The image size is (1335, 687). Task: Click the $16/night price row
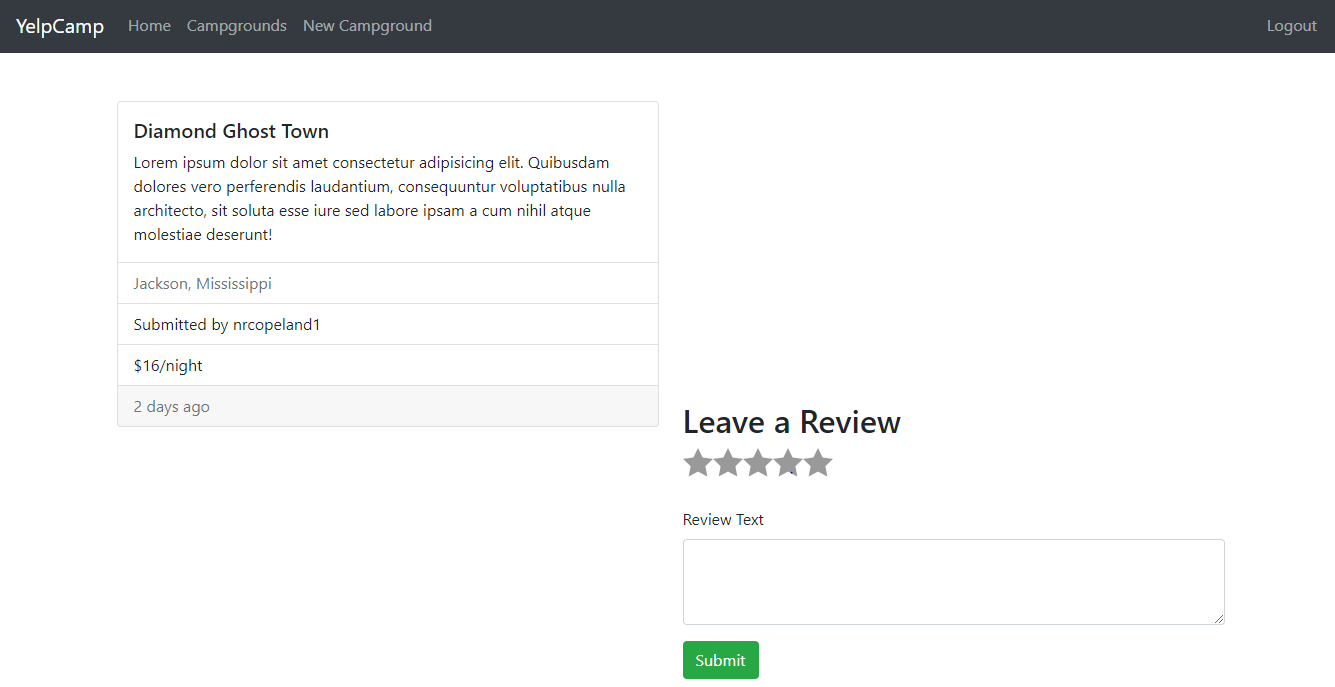pyautogui.click(x=168, y=365)
